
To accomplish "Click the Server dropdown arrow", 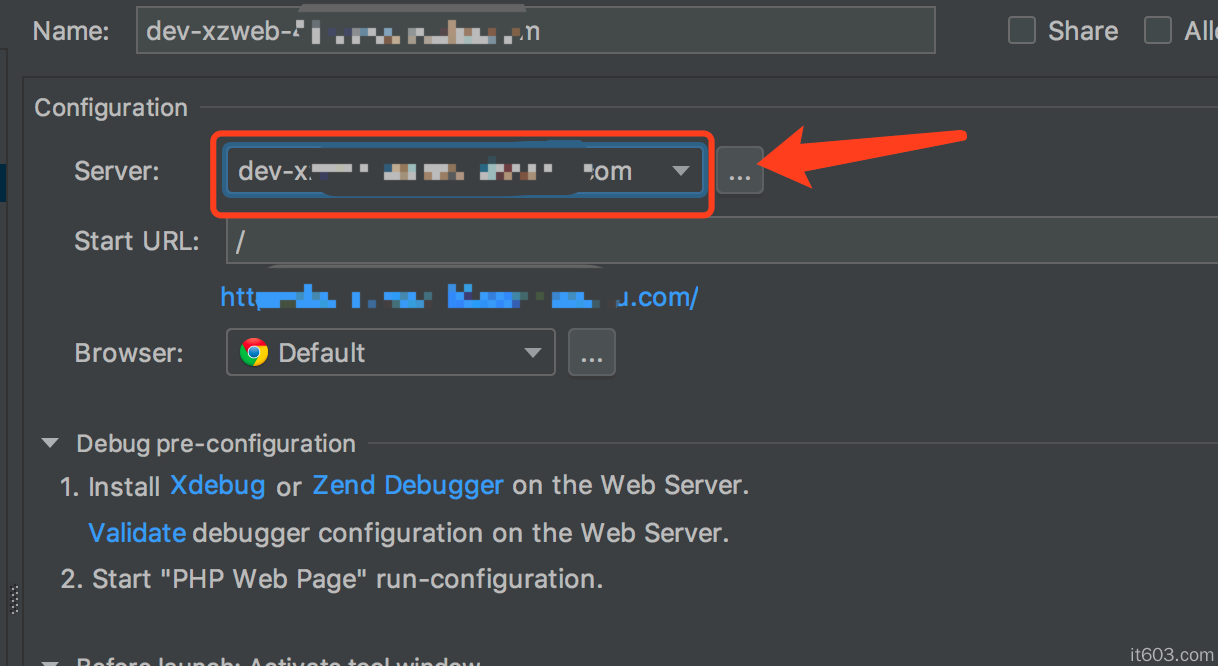I will point(681,171).
